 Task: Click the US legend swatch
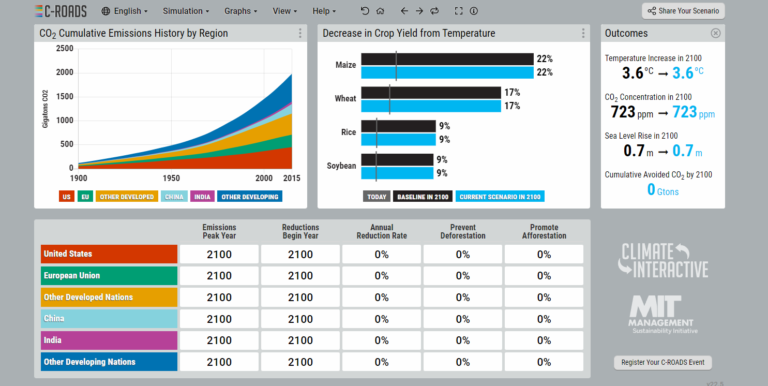click(x=67, y=196)
